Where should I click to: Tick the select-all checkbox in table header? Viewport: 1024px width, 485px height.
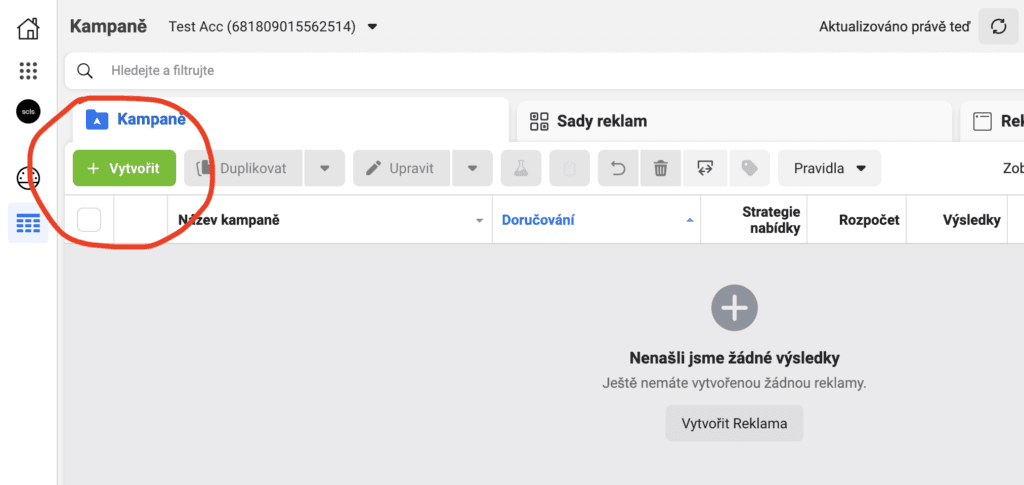click(x=89, y=220)
